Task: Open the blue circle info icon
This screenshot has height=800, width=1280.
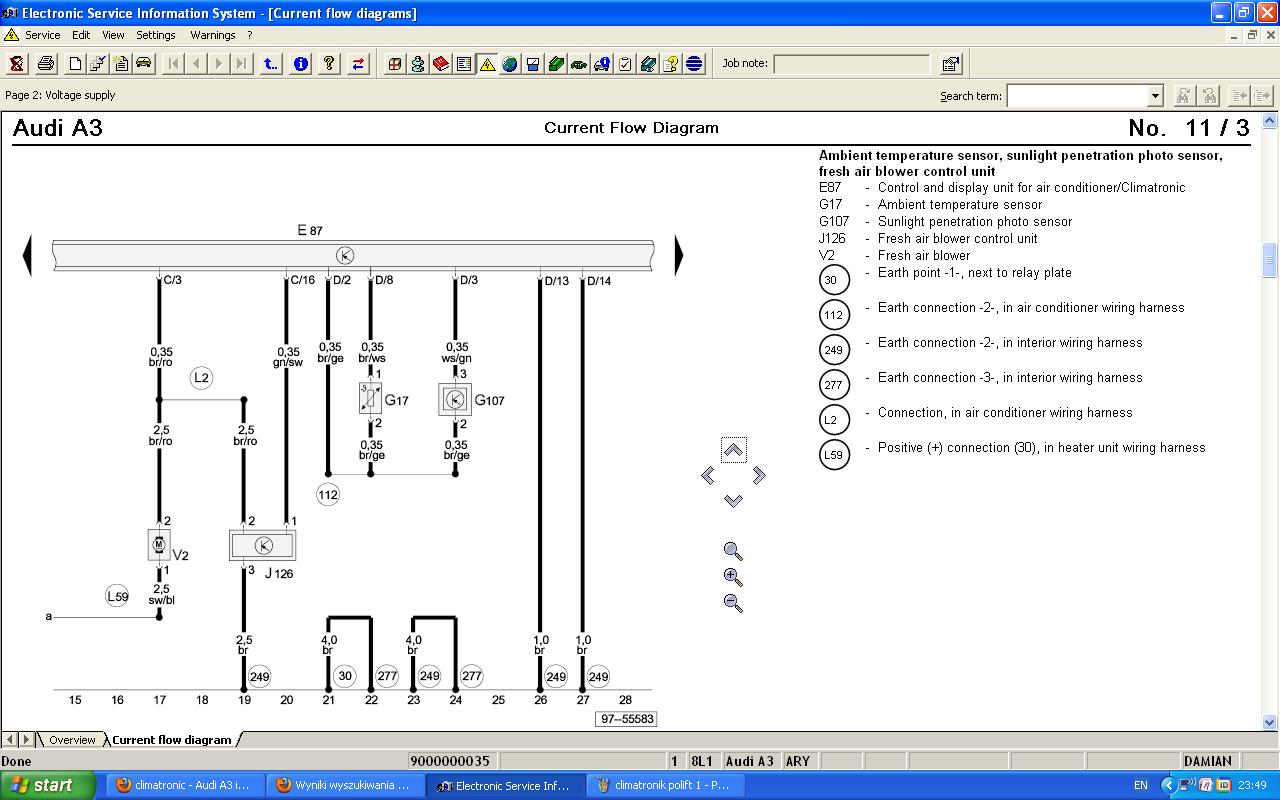Action: coord(300,64)
